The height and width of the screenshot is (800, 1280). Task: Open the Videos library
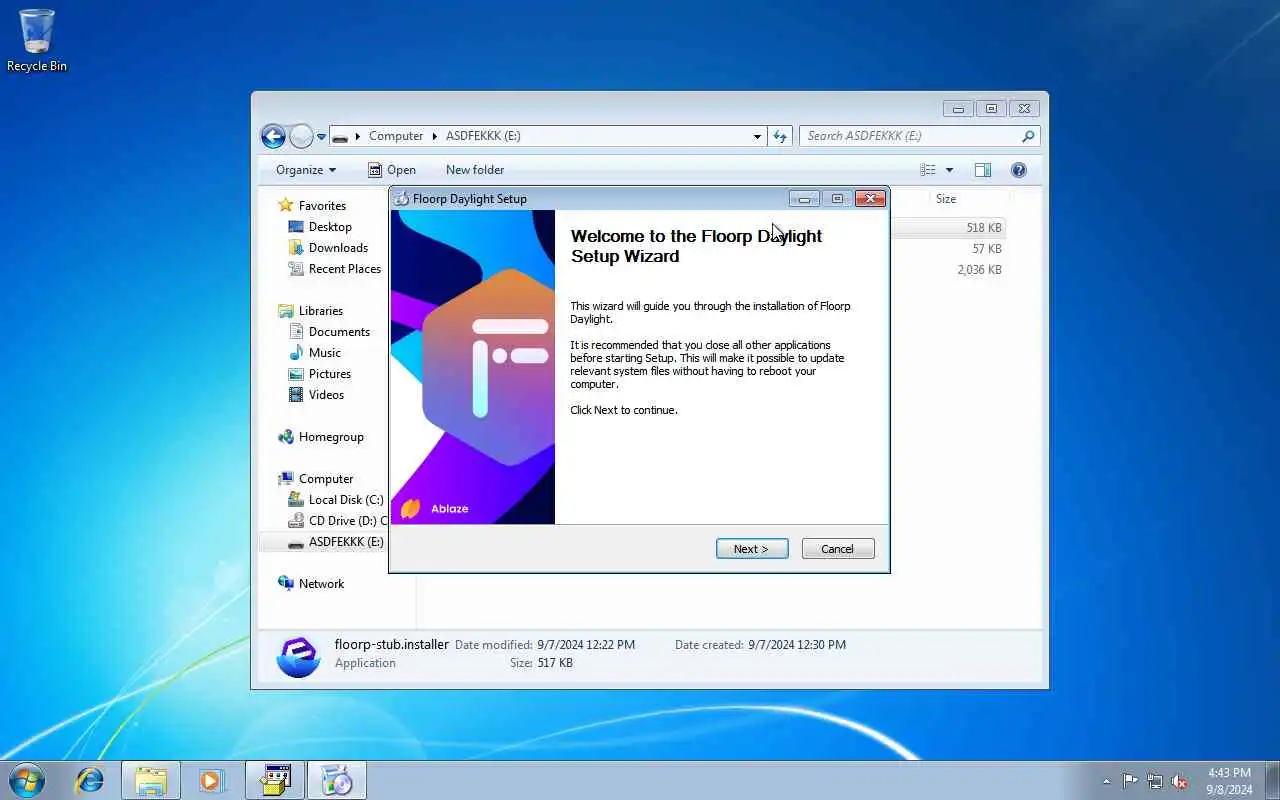[326, 395]
